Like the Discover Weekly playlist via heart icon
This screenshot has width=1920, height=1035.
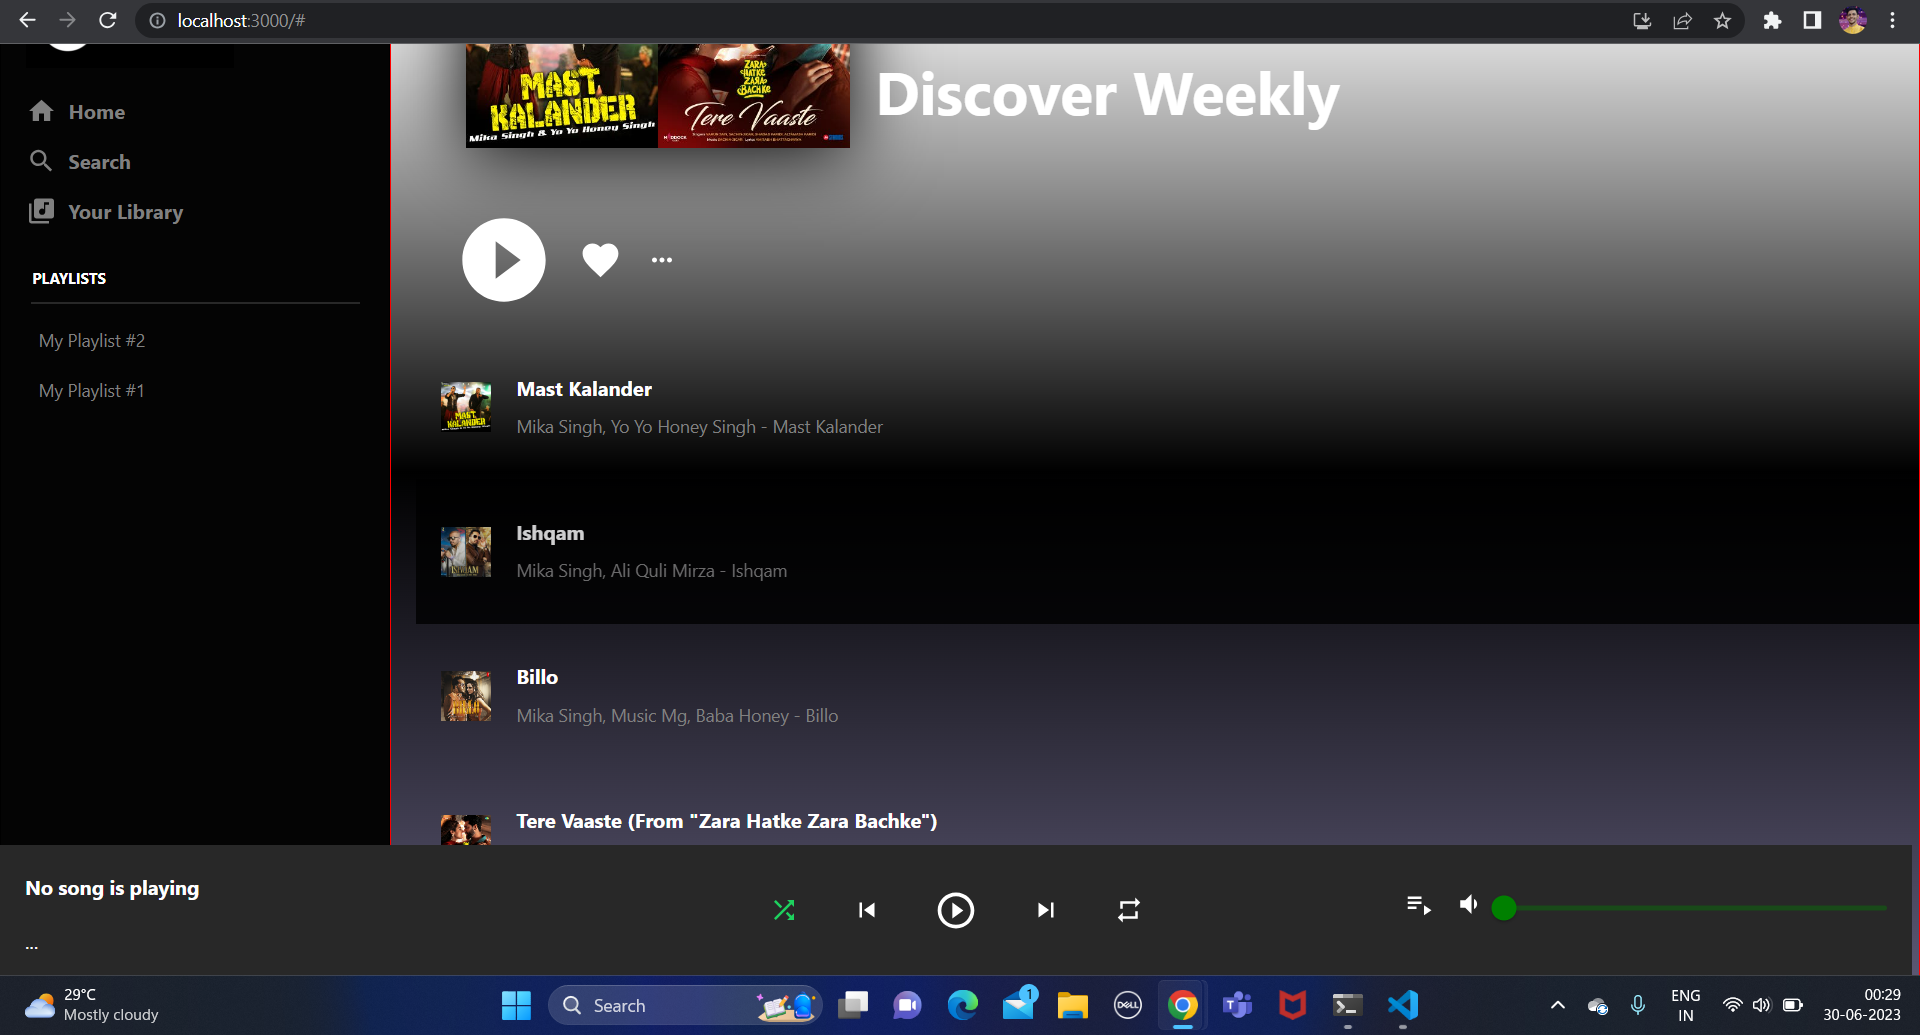point(599,259)
